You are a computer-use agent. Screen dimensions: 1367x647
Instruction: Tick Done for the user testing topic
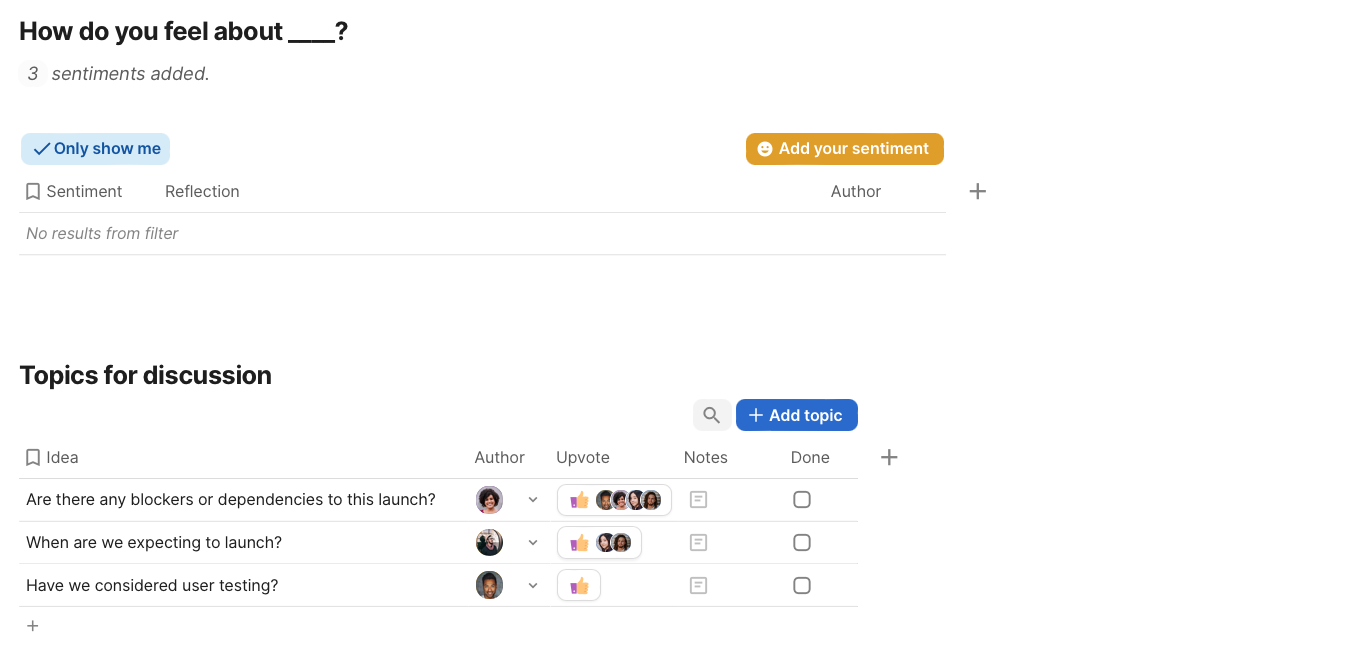pyautogui.click(x=802, y=585)
